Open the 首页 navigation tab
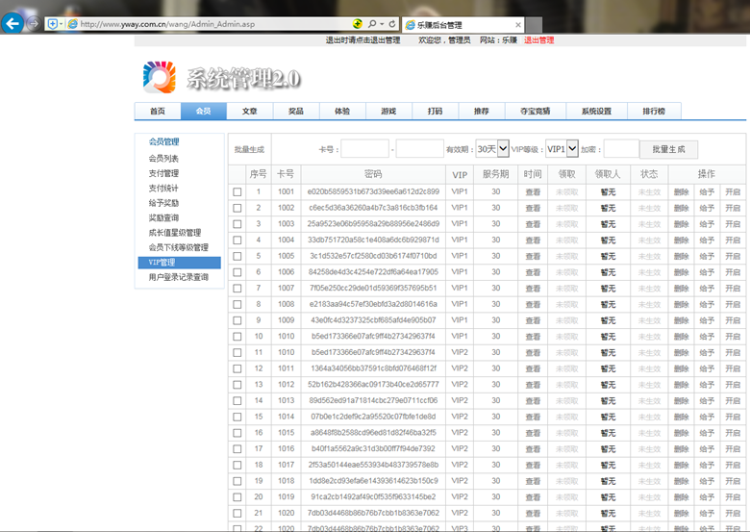This screenshot has width=750, height=532. pyautogui.click(x=157, y=111)
